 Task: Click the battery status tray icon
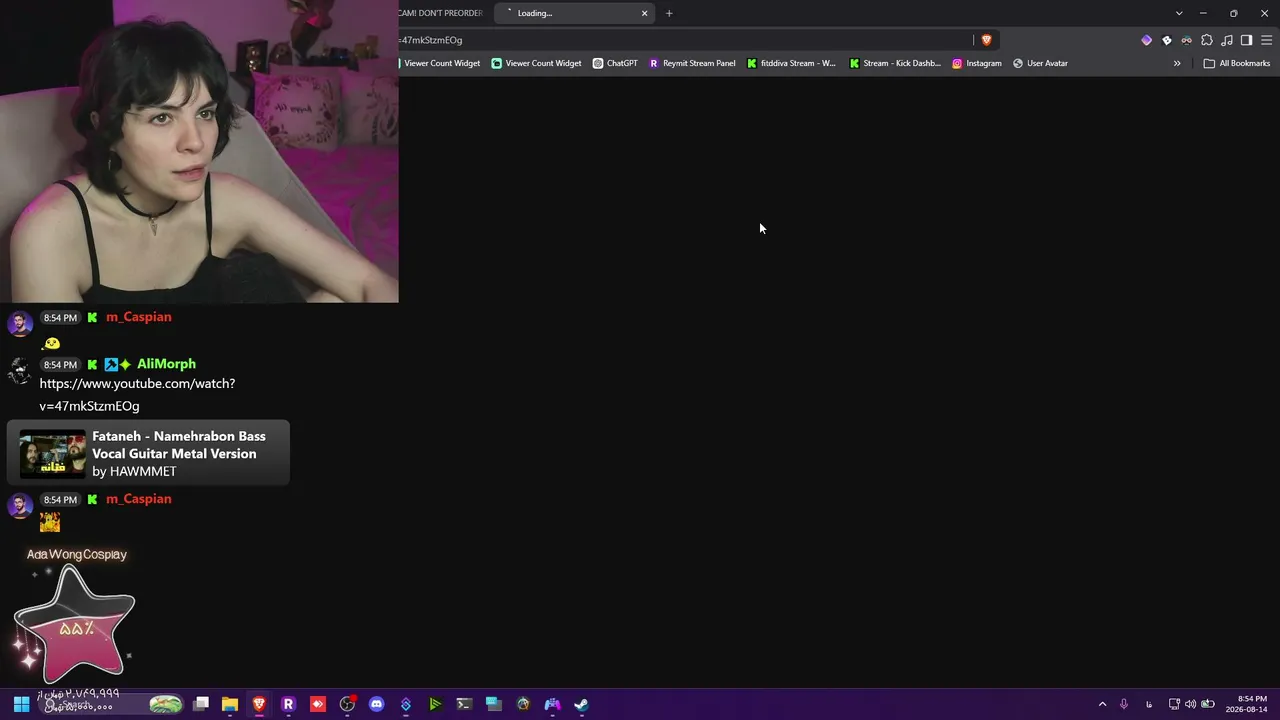click(x=1207, y=704)
